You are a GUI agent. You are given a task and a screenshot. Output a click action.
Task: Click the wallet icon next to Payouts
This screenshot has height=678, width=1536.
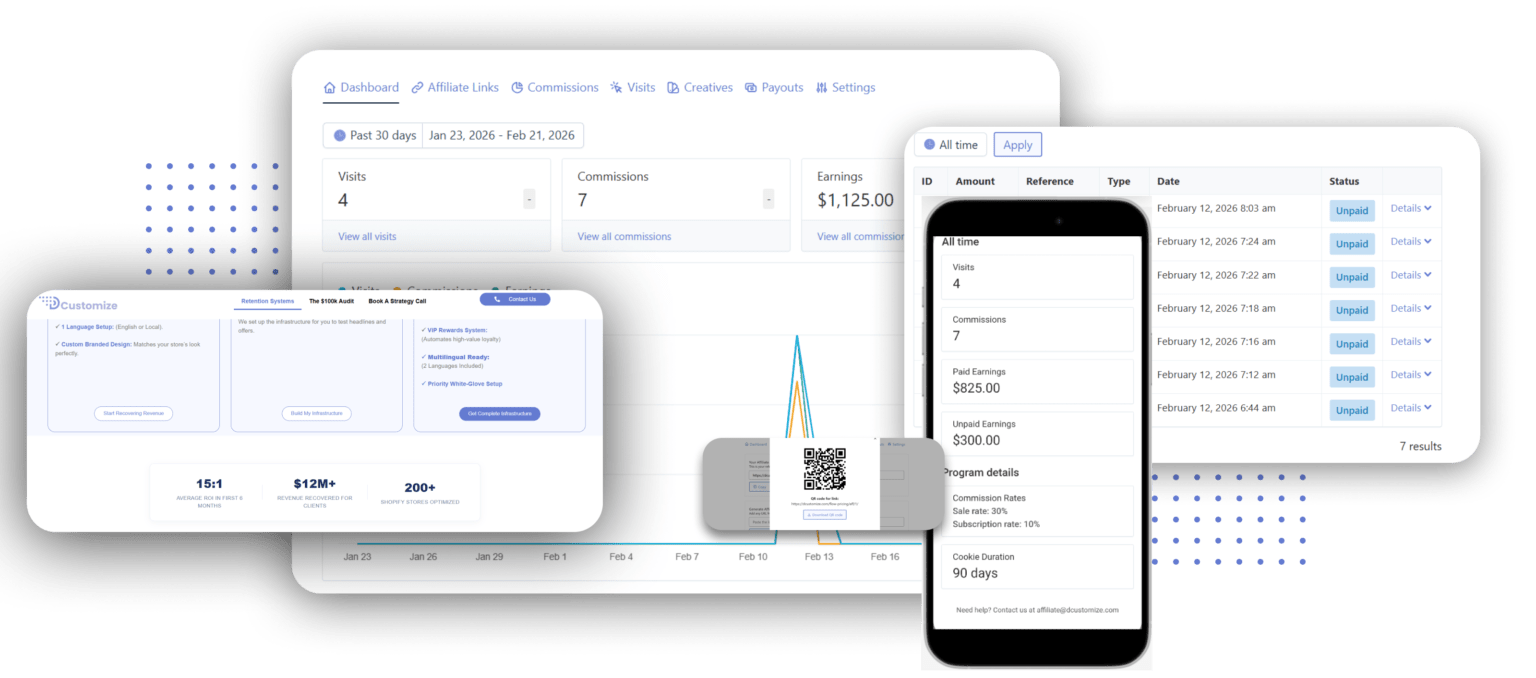751,87
